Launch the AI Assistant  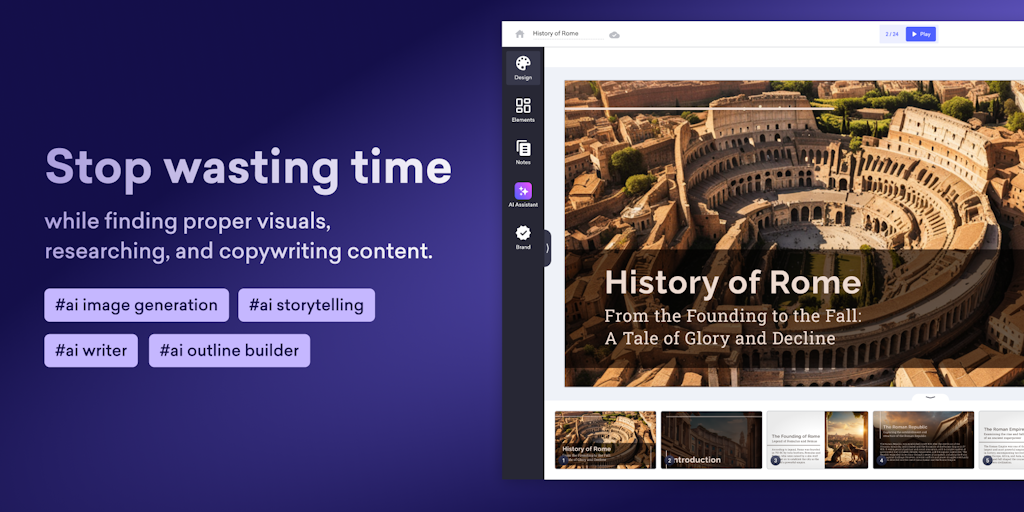pos(523,195)
